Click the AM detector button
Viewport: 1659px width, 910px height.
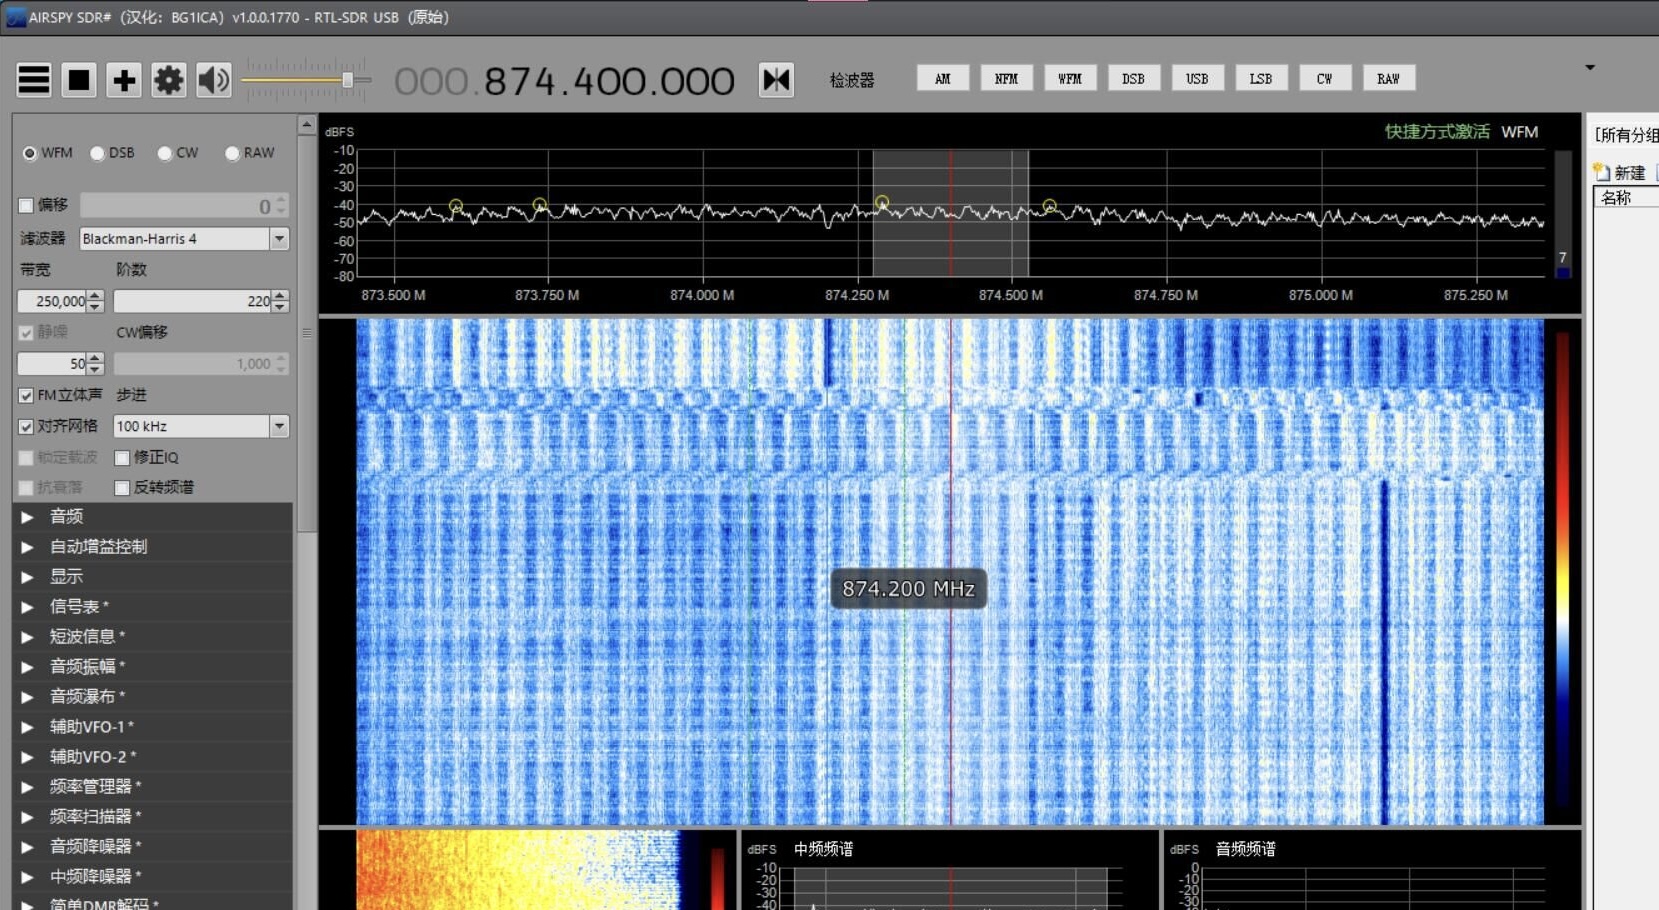[942, 79]
